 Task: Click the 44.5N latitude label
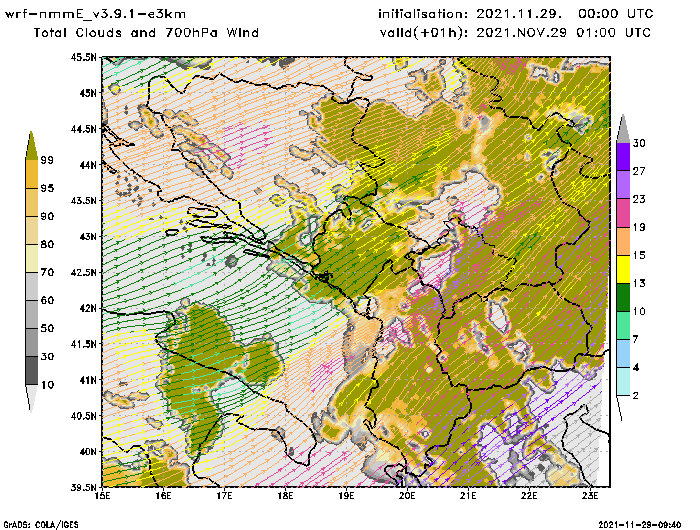coord(83,129)
